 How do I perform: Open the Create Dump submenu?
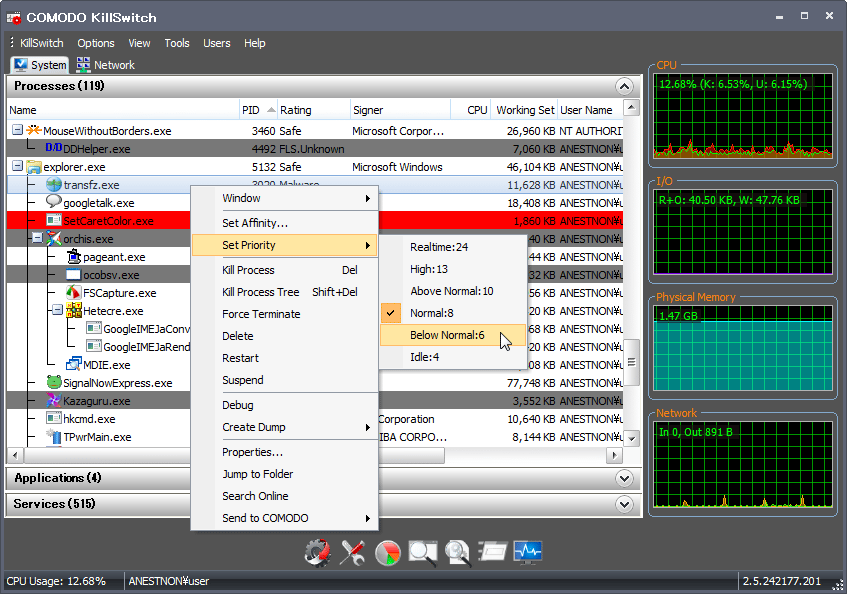(x=284, y=427)
